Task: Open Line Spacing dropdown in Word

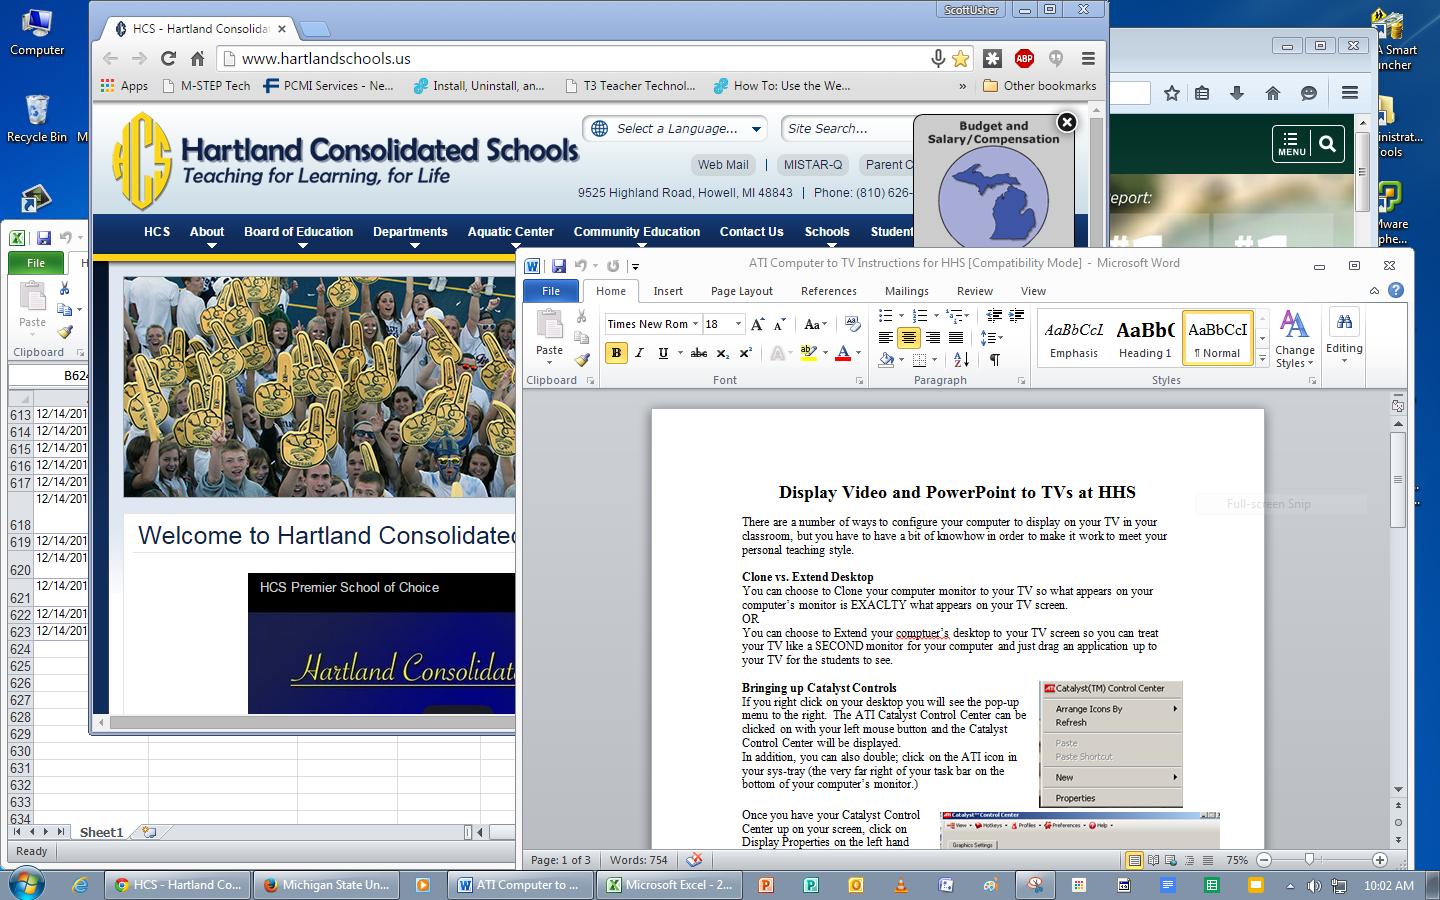Action: (991, 338)
